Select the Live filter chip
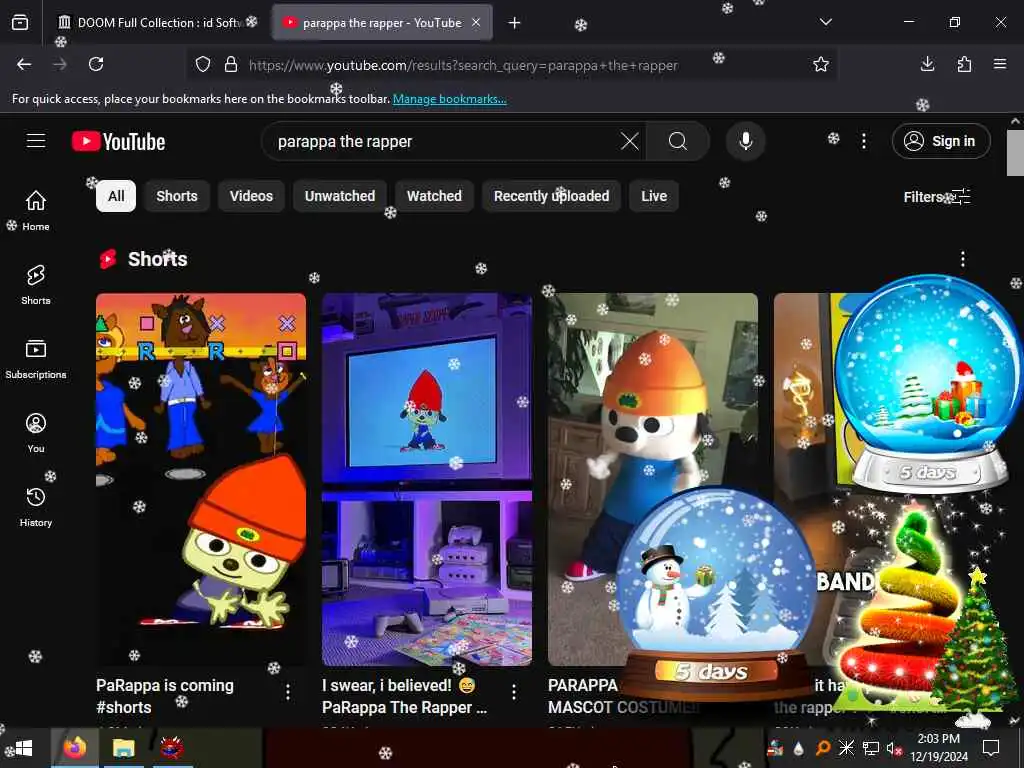This screenshot has height=768, width=1024. pos(654,196)
